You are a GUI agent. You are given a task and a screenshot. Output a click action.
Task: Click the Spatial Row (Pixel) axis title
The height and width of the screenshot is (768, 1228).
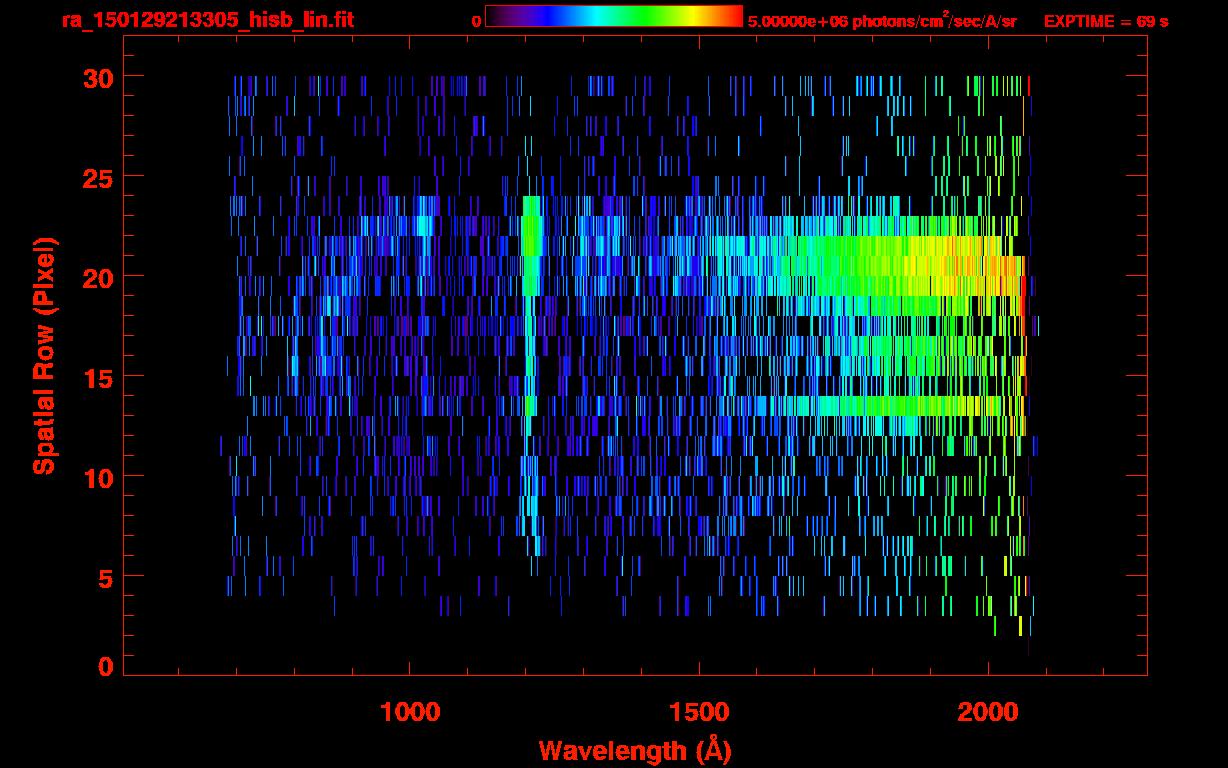tap(44, 356)
